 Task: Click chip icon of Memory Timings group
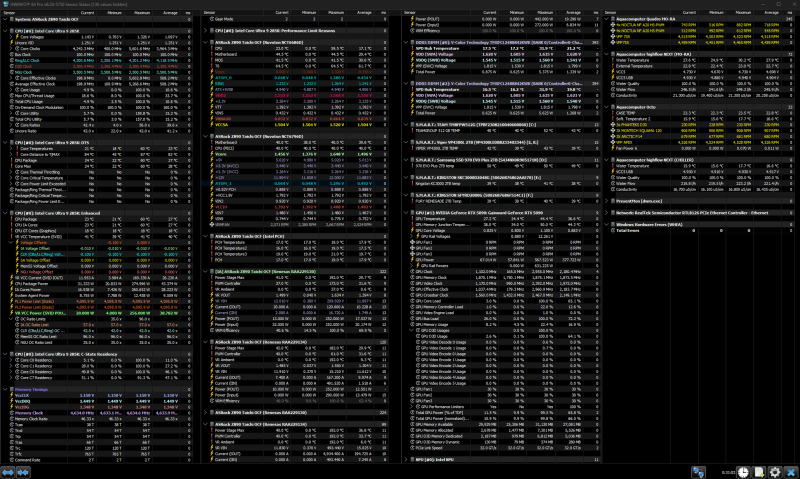pos(11,389)
